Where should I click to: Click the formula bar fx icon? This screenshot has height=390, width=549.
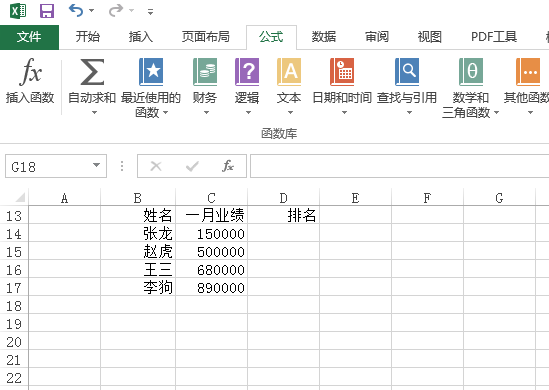click(x=228, y=166)
